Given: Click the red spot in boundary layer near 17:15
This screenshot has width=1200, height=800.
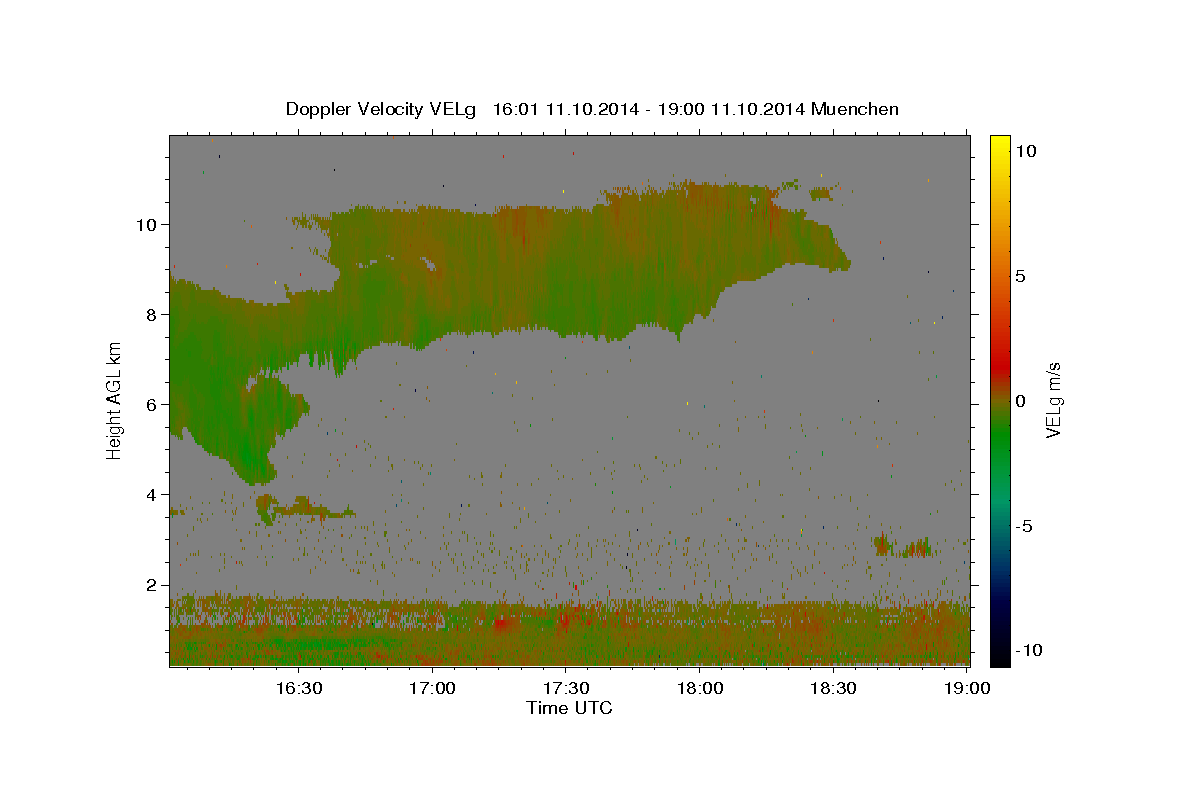Looking at the screenshot, I should tap(503, 623).
